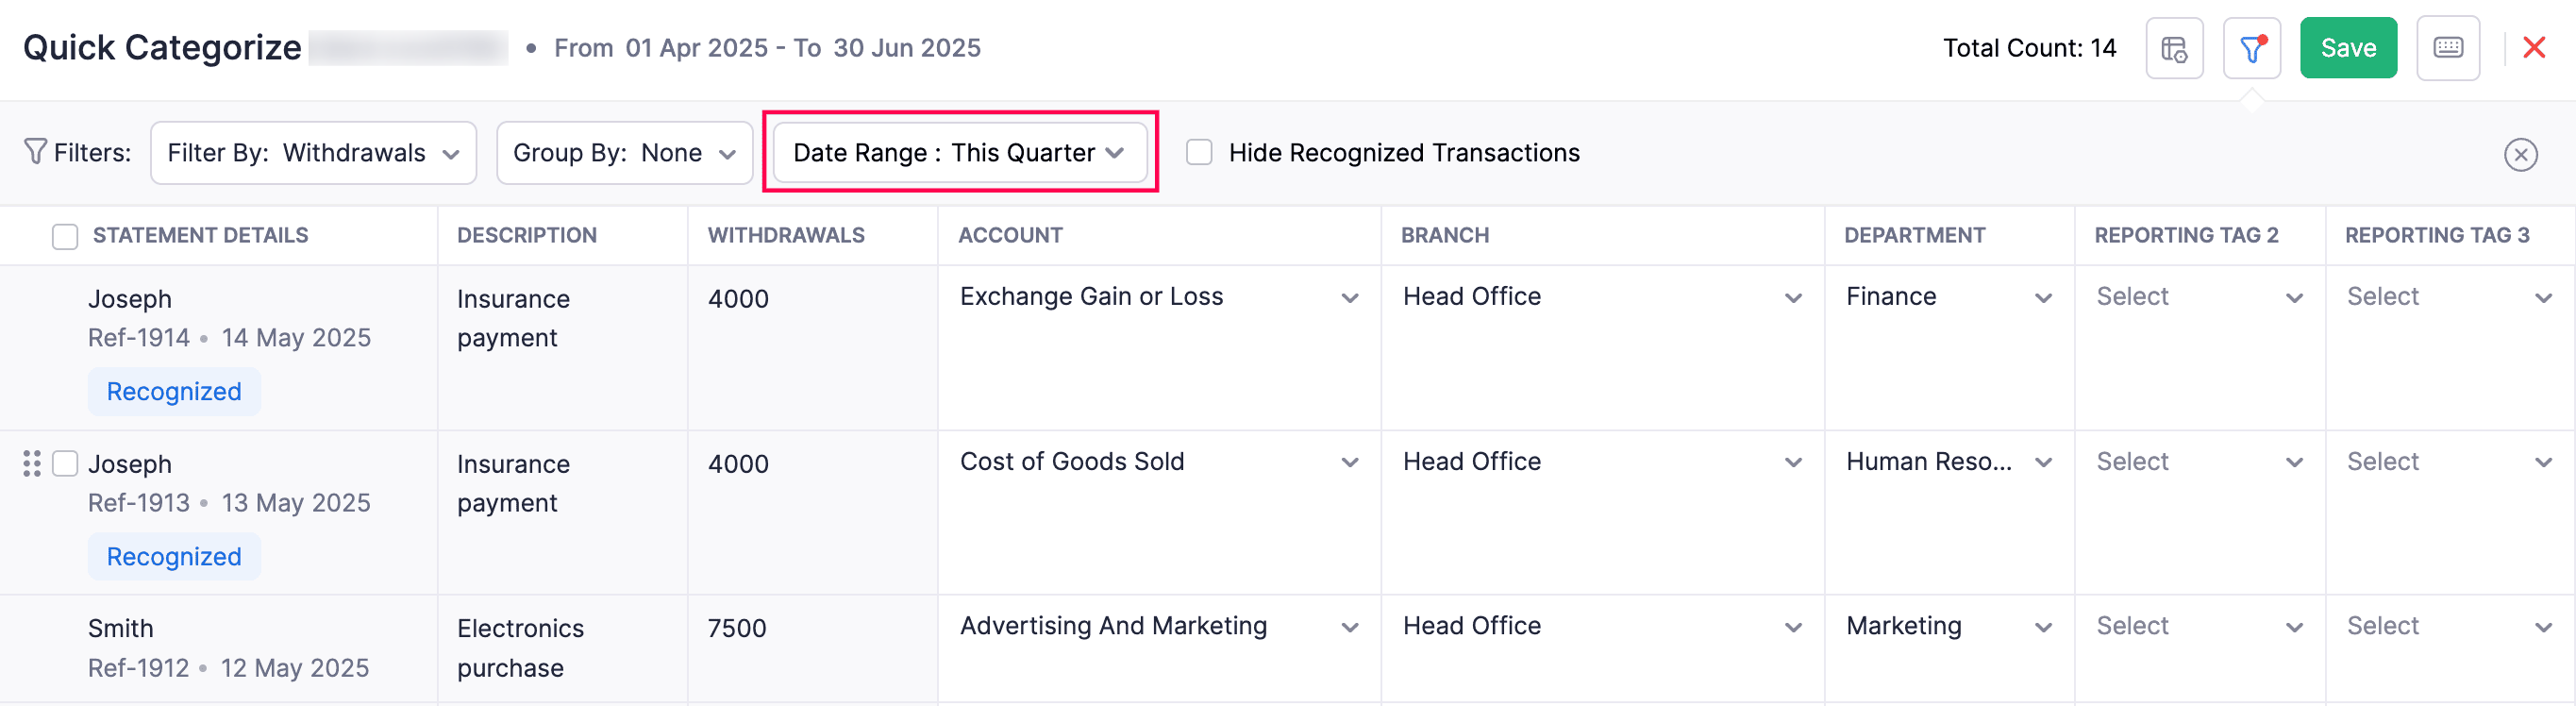Select all rows via the header checkbox
2576x706 pixels.
65,235
